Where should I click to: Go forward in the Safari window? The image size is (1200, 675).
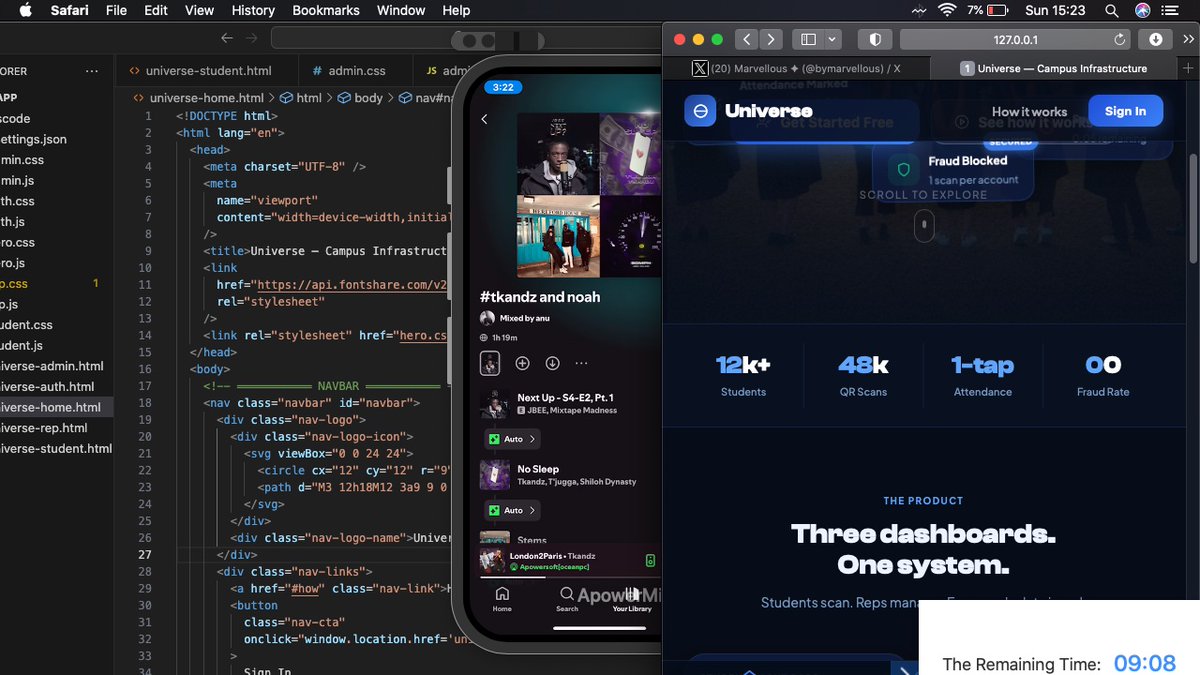(770, 39)
